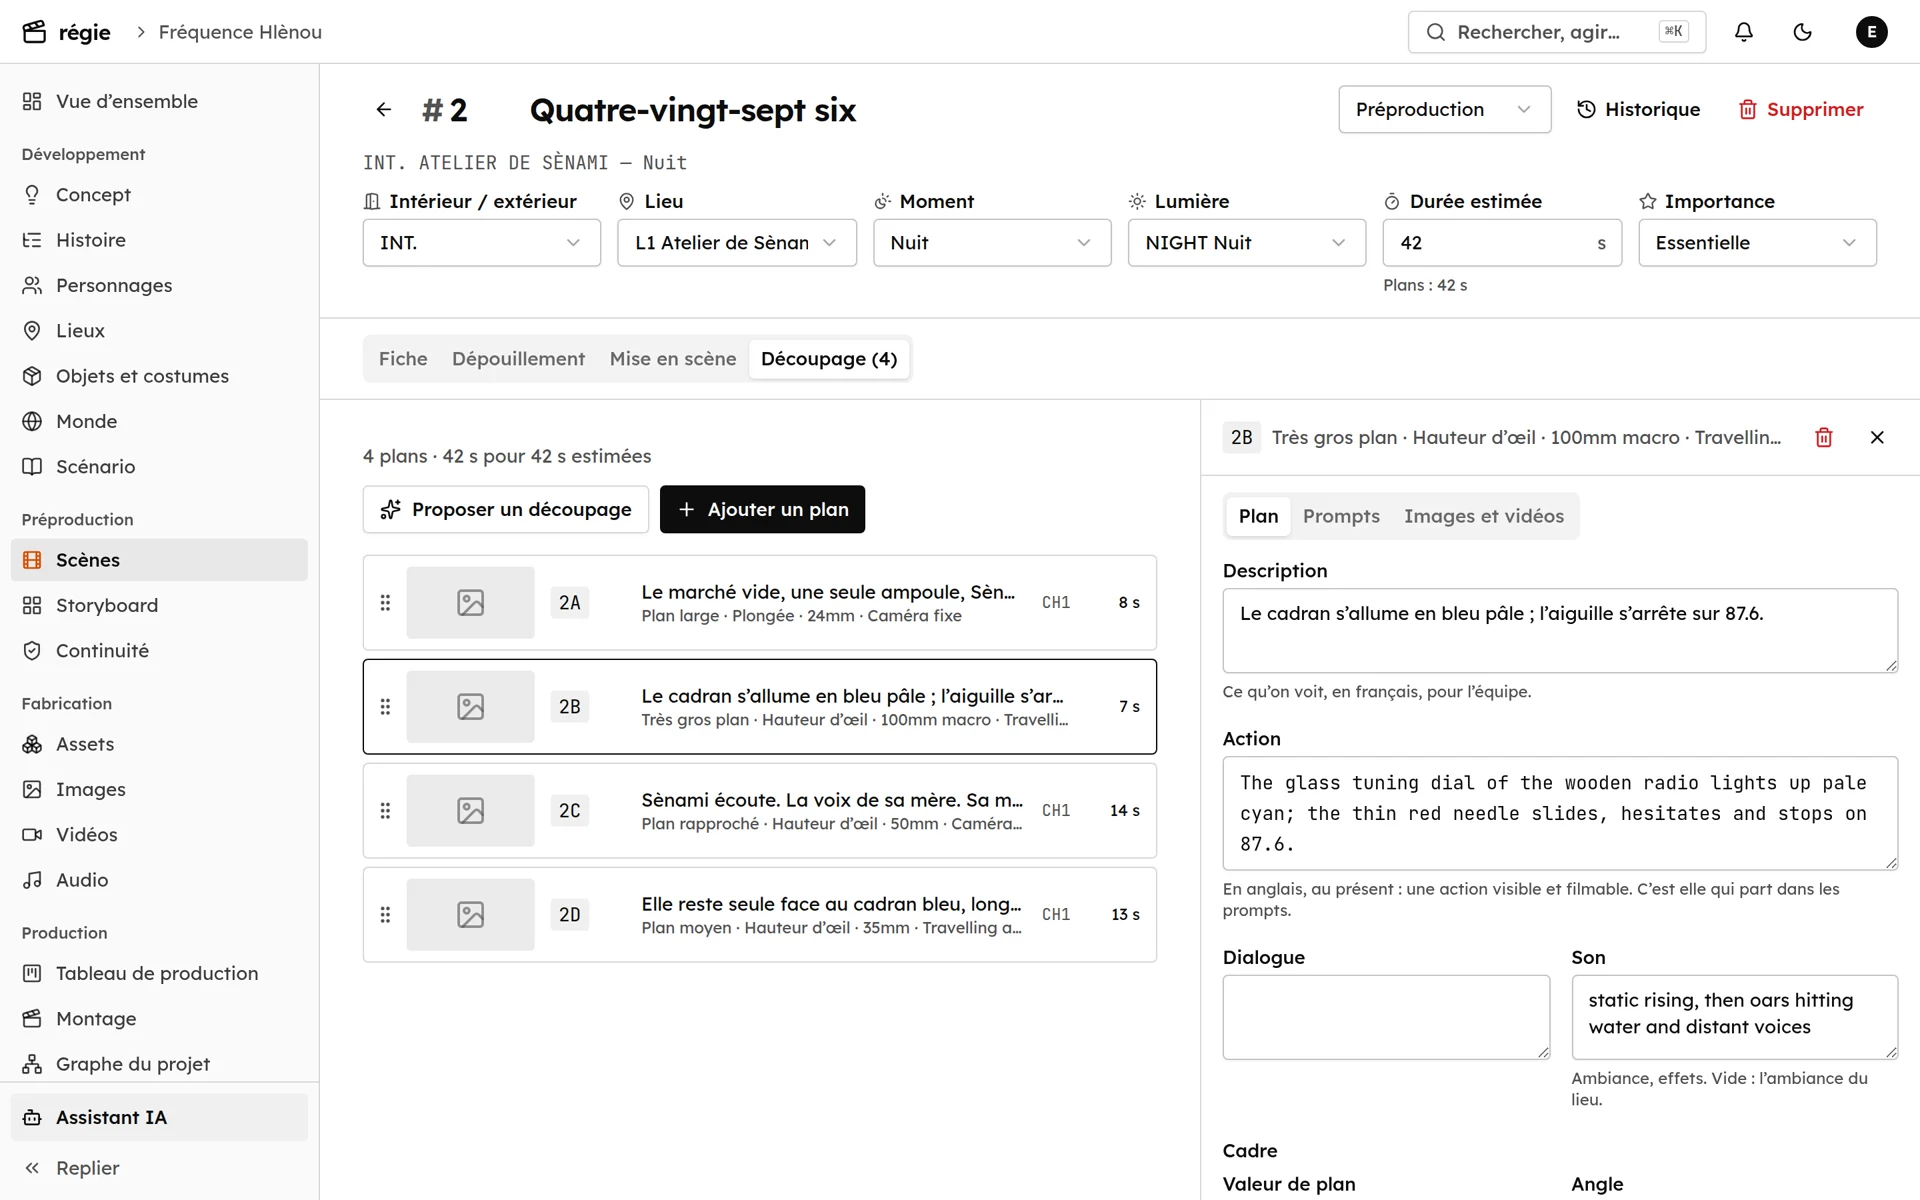This screenshot has height=1200, width=1920.
Task: Click Proposer un découpage button
Action: click(506, 510)
